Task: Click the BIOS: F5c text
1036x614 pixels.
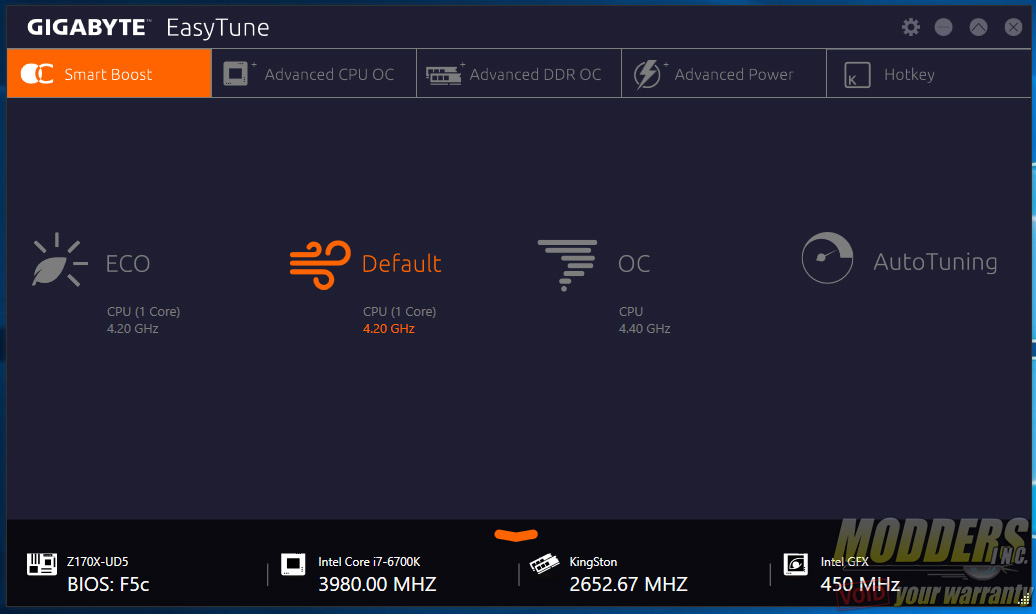Action: [x=108, y=584]
